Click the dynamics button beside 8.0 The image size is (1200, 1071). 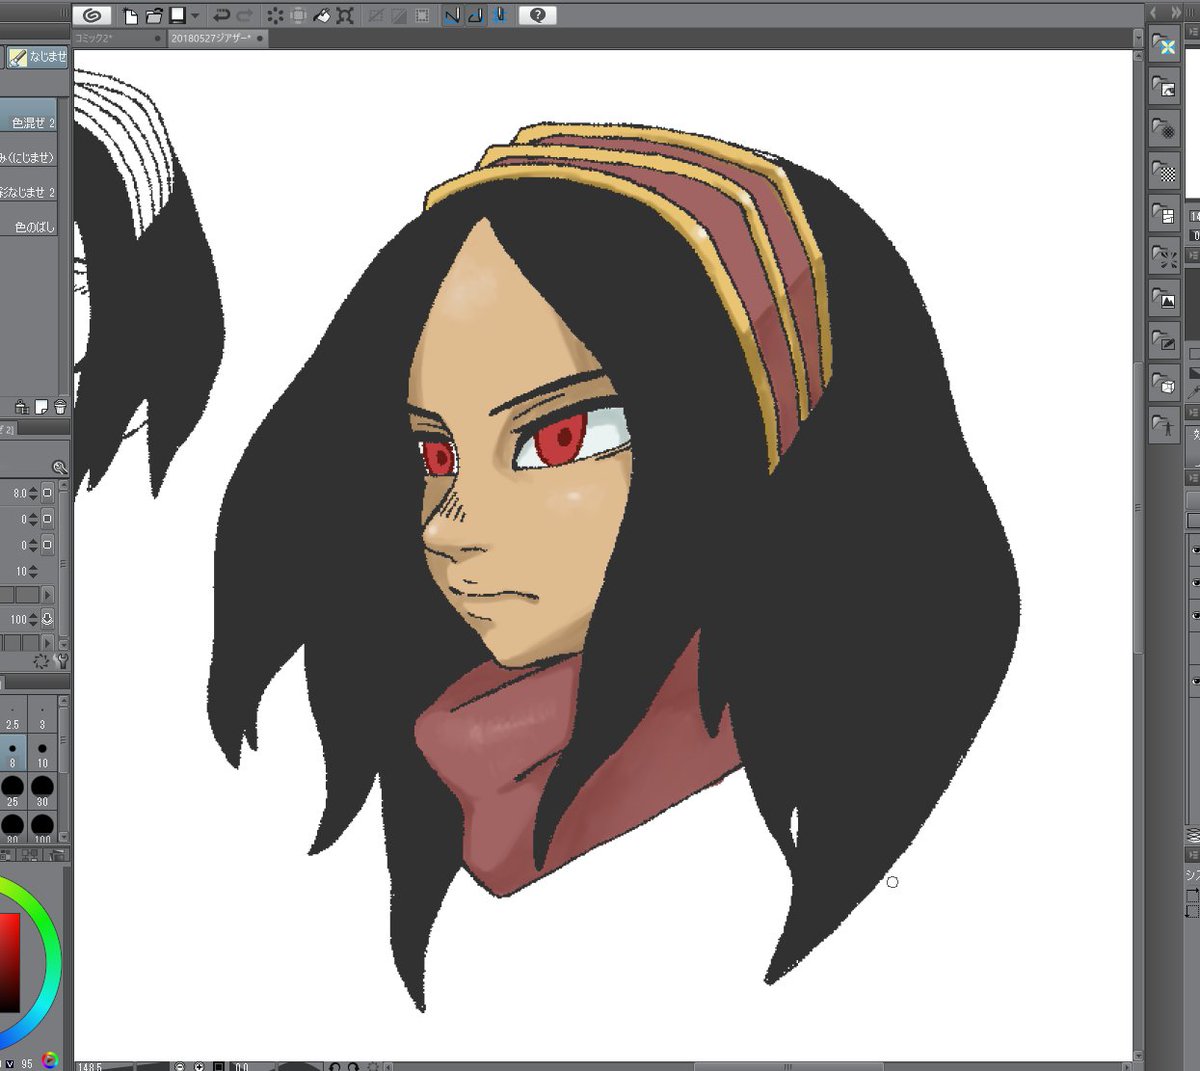coord(47,493)
